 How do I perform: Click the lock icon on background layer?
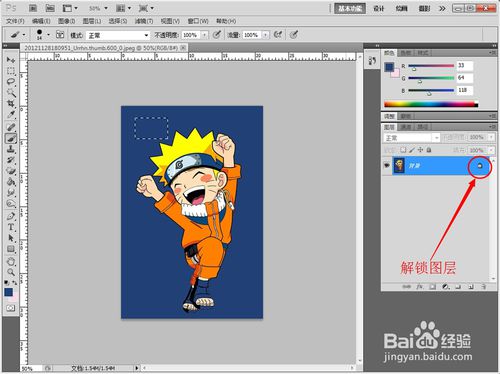(480, 166)
